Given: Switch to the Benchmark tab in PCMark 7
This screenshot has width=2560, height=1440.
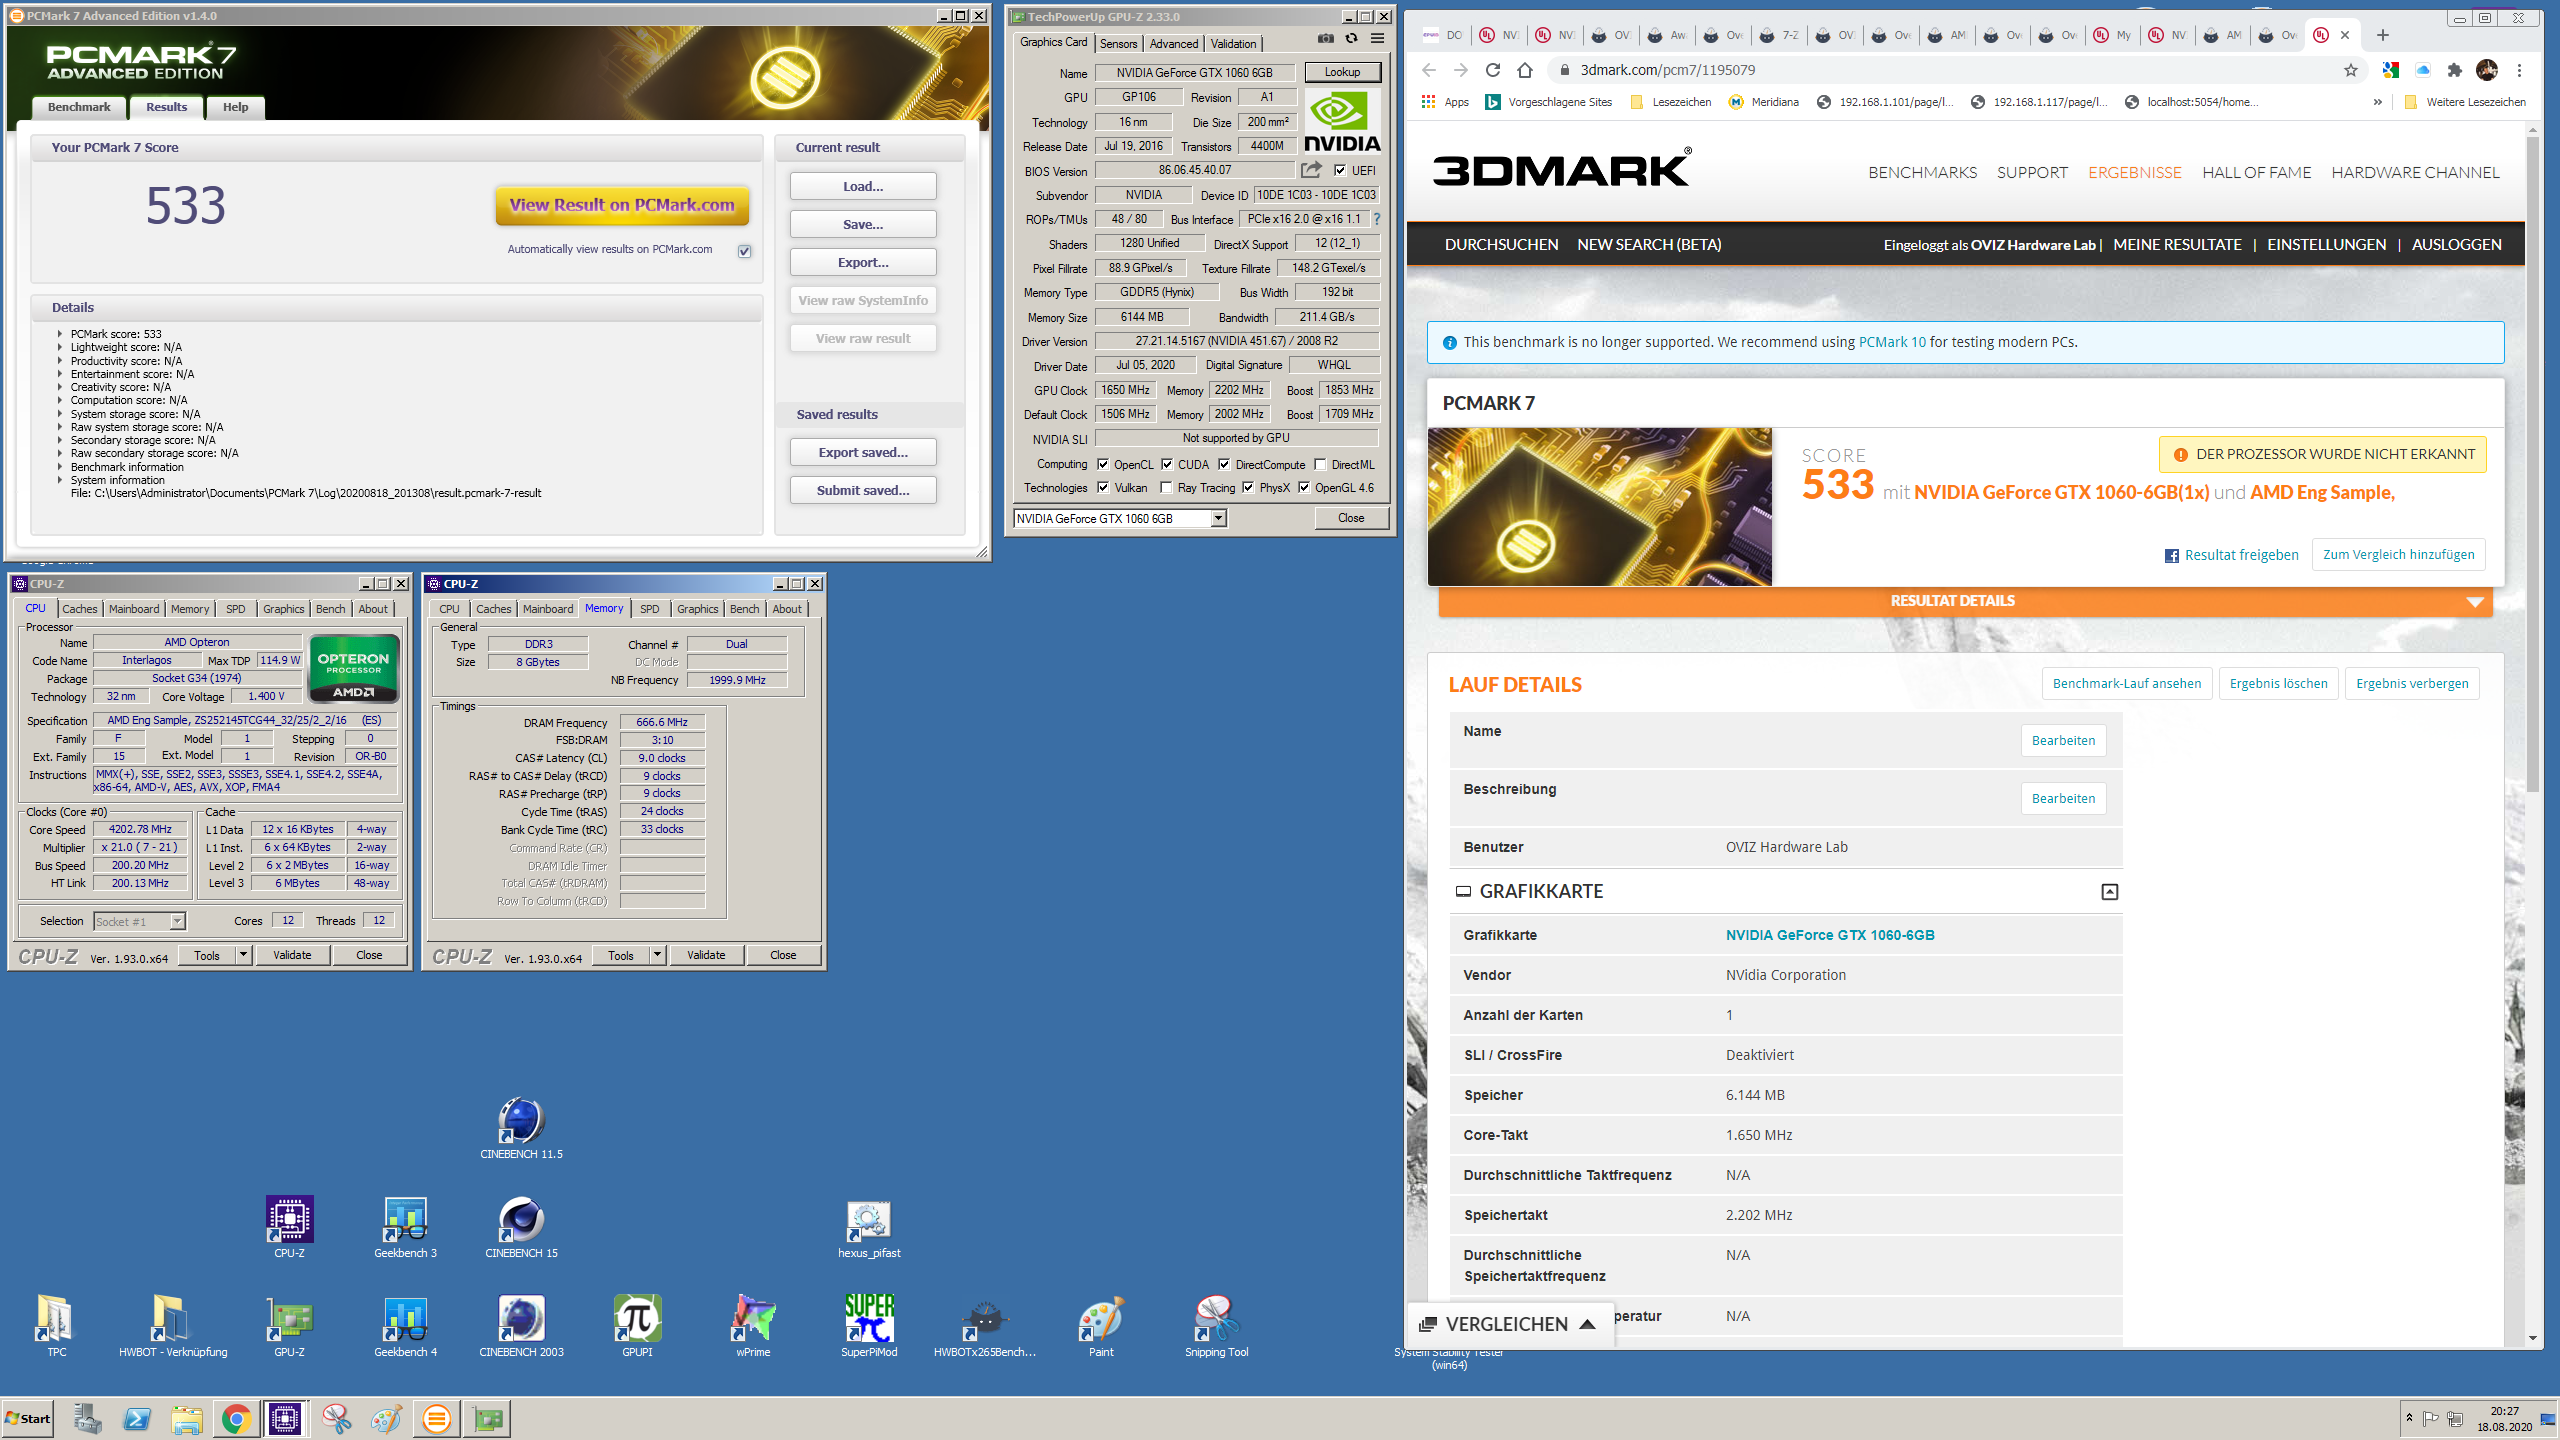Looking at the screenshot, I should point(79,107).
